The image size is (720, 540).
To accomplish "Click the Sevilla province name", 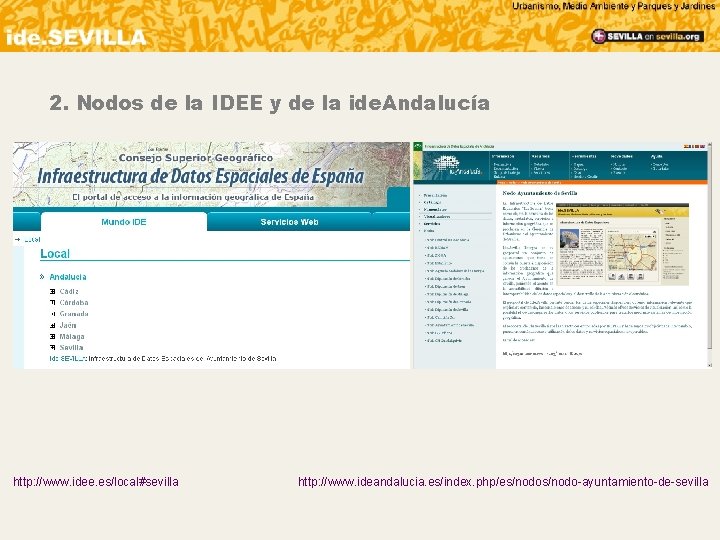I will [x=71, y=348].
